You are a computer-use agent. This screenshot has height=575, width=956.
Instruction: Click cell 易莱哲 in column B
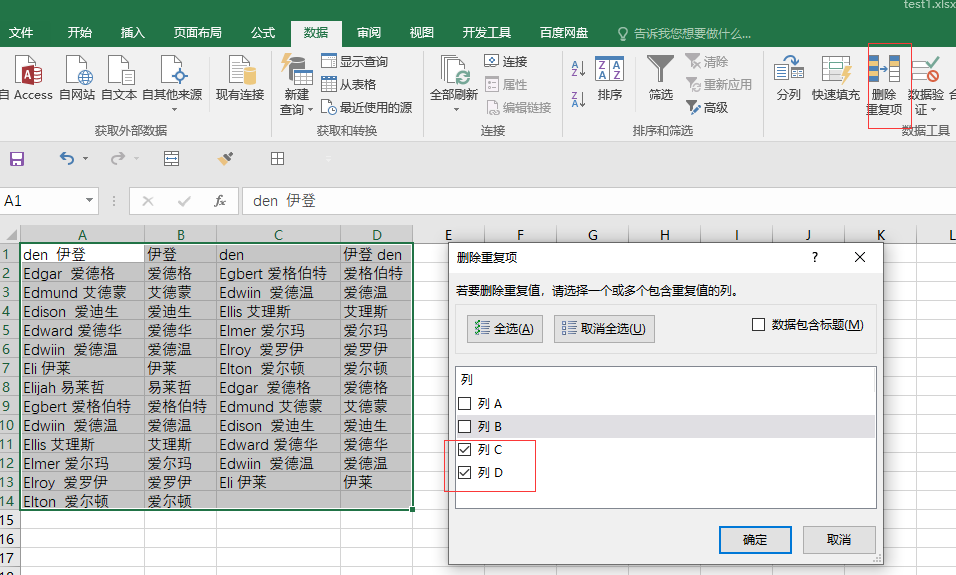point(180,387)
